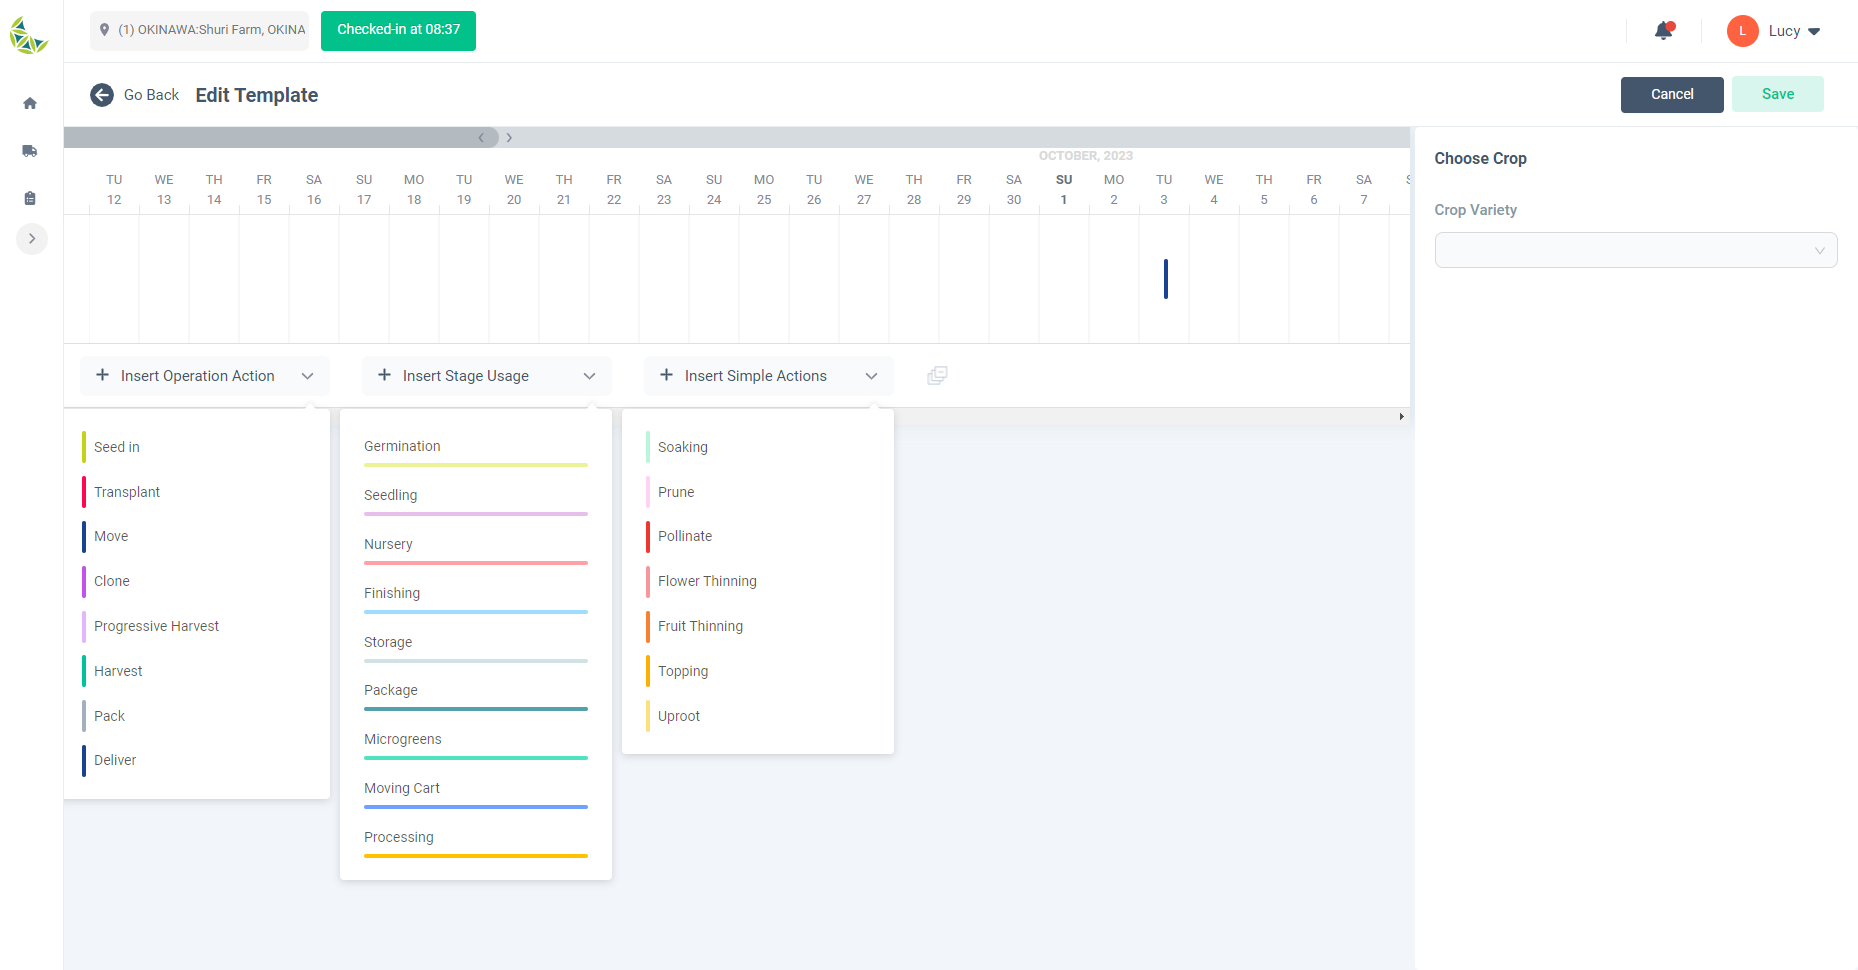Click the WE 20 date header
1858x970 pixels.
pyautogui.click(x=514, y=189)
